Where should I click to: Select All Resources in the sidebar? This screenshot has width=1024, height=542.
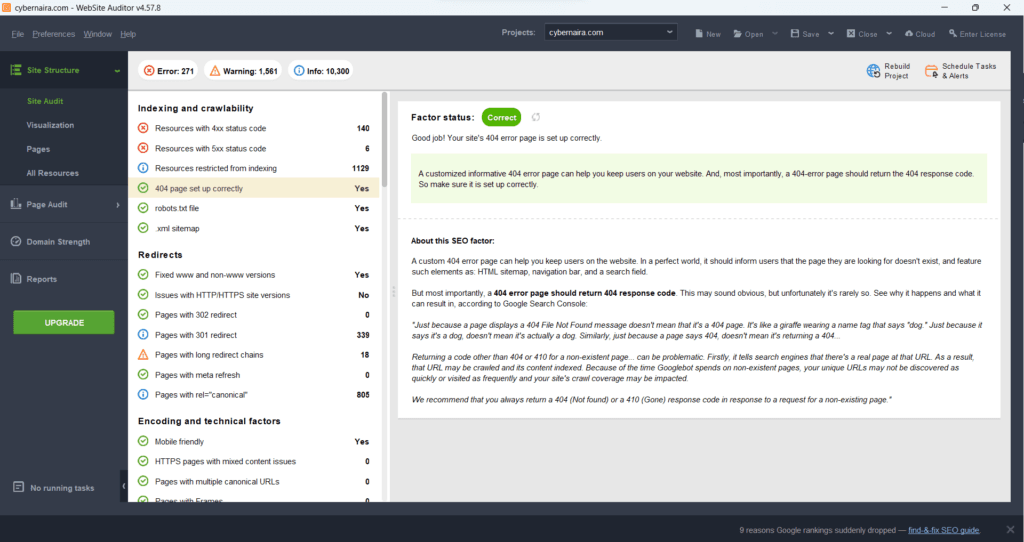[52, 173]
